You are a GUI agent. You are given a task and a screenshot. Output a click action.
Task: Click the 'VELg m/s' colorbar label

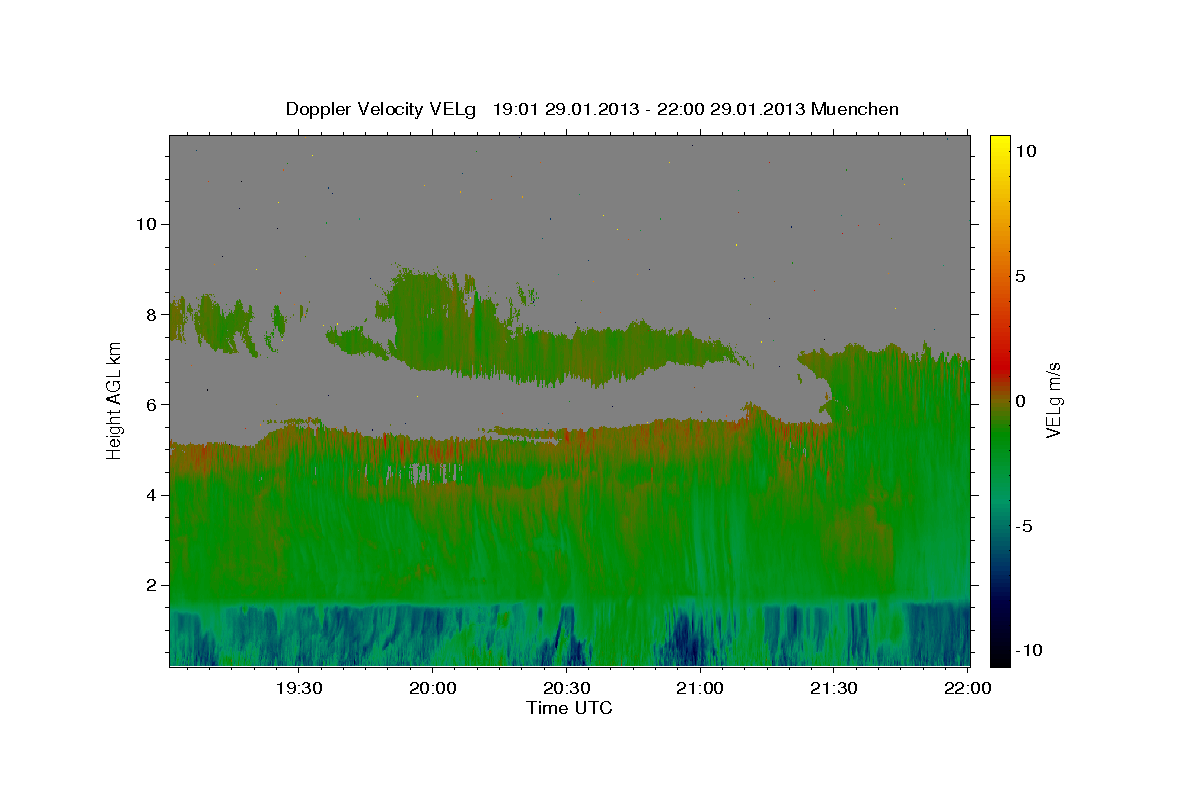pos(1053,400)
